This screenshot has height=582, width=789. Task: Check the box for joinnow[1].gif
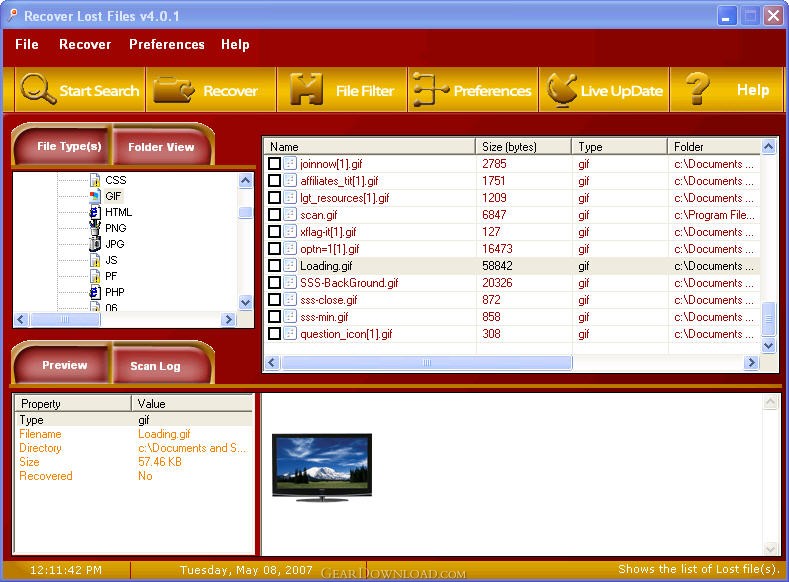(274, 163)
